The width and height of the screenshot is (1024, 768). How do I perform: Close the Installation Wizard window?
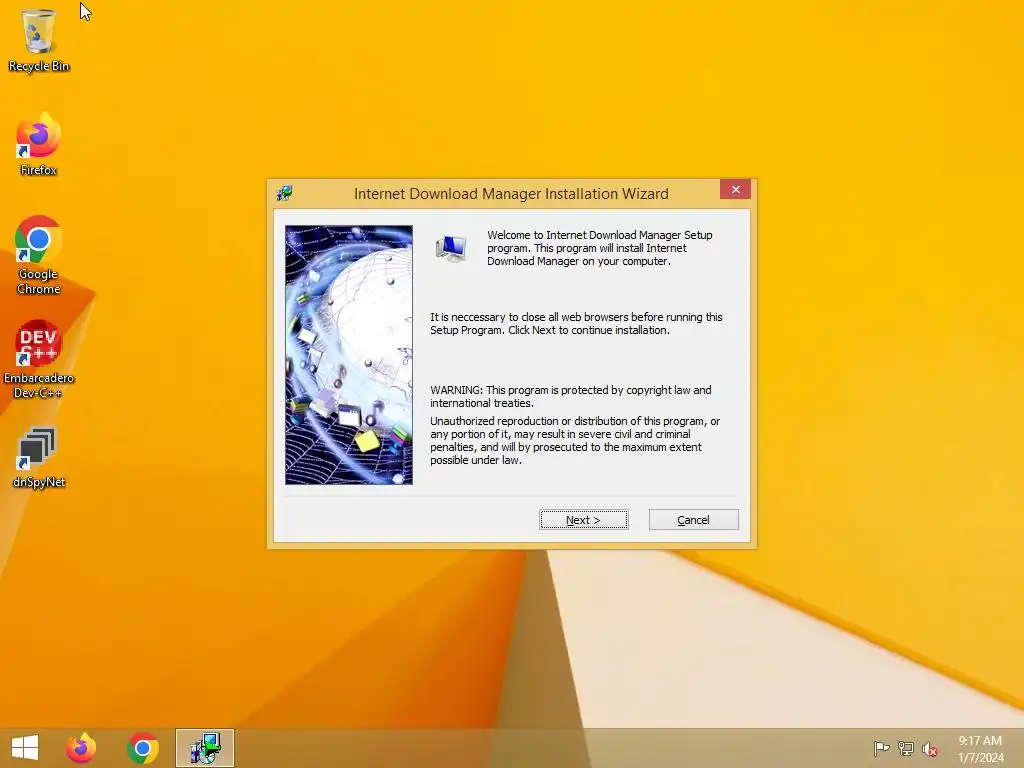coord(735,189)
